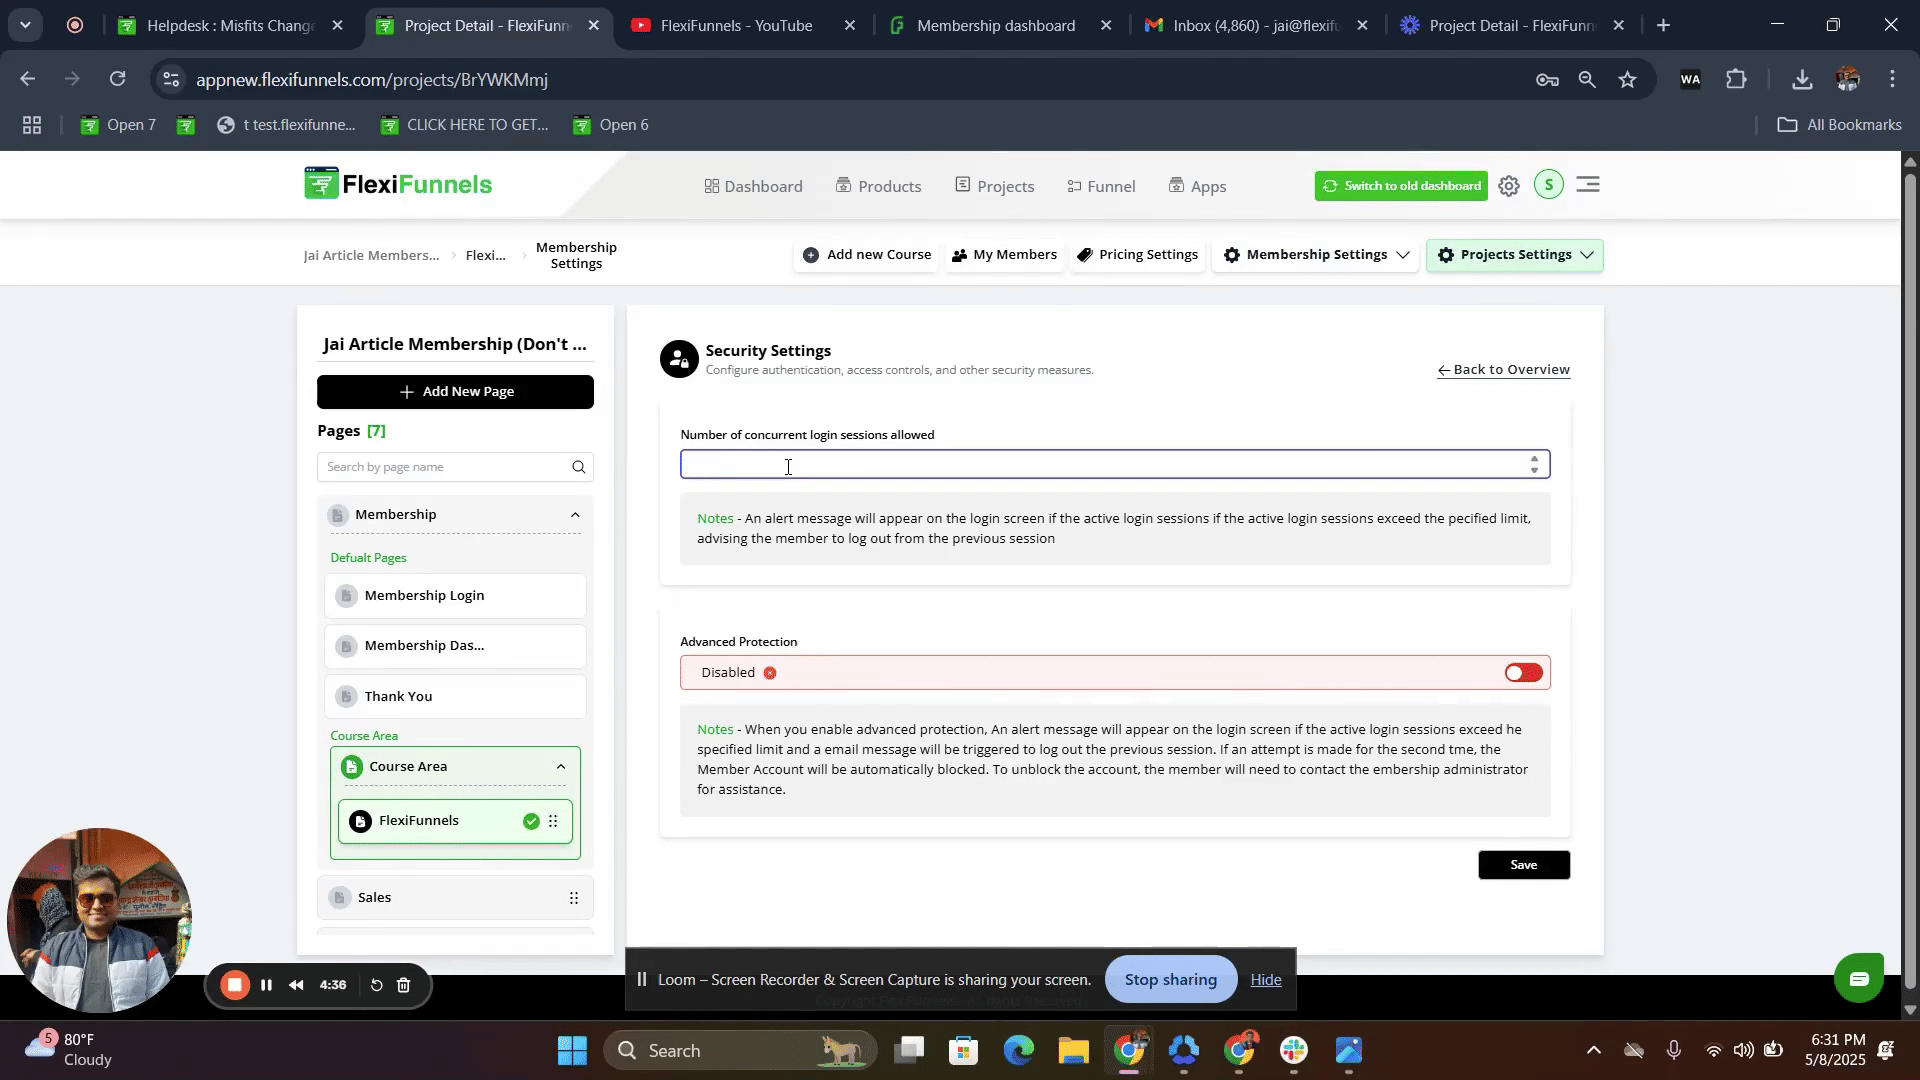Click the user avatar S icon
This screenshot has height=1080, width=1920.
click(1548, 185)
